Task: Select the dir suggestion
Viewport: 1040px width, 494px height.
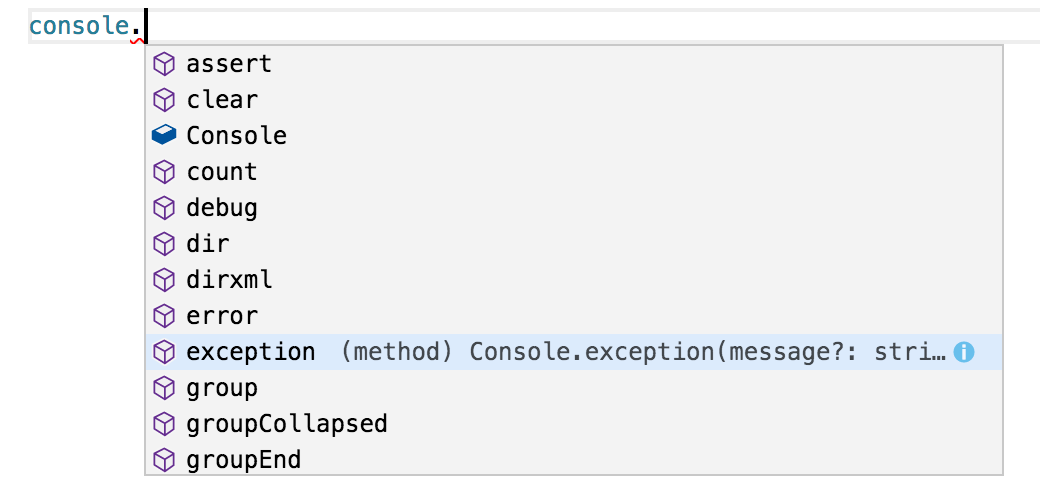Action: click(x=574, y=244)
